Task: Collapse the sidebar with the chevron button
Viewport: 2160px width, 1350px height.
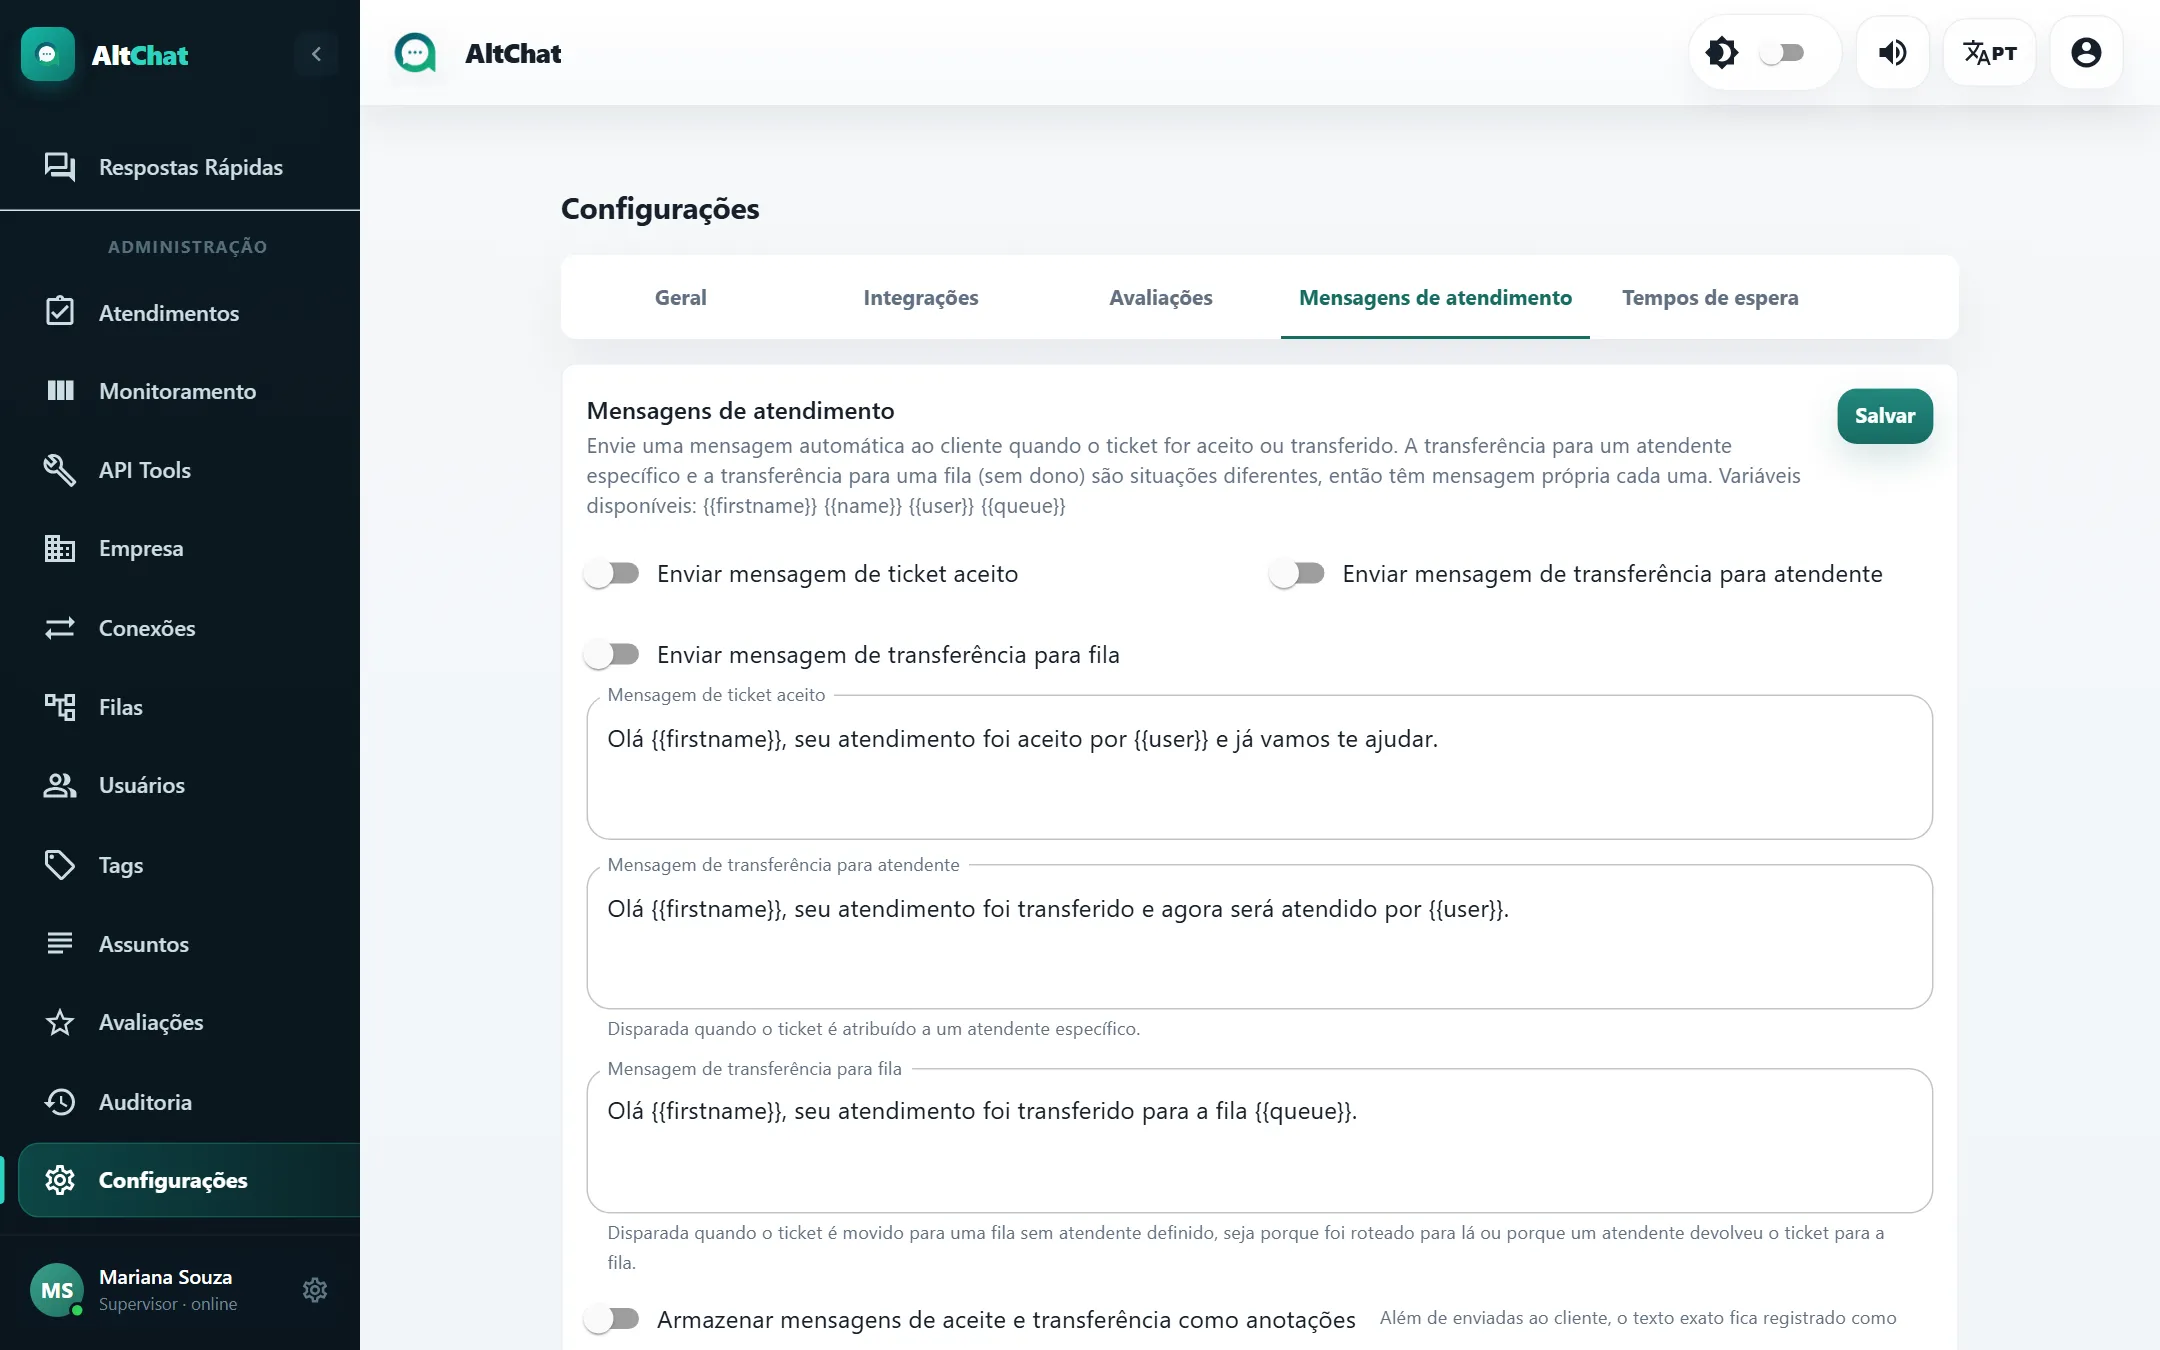Action: tap(316, 54)
